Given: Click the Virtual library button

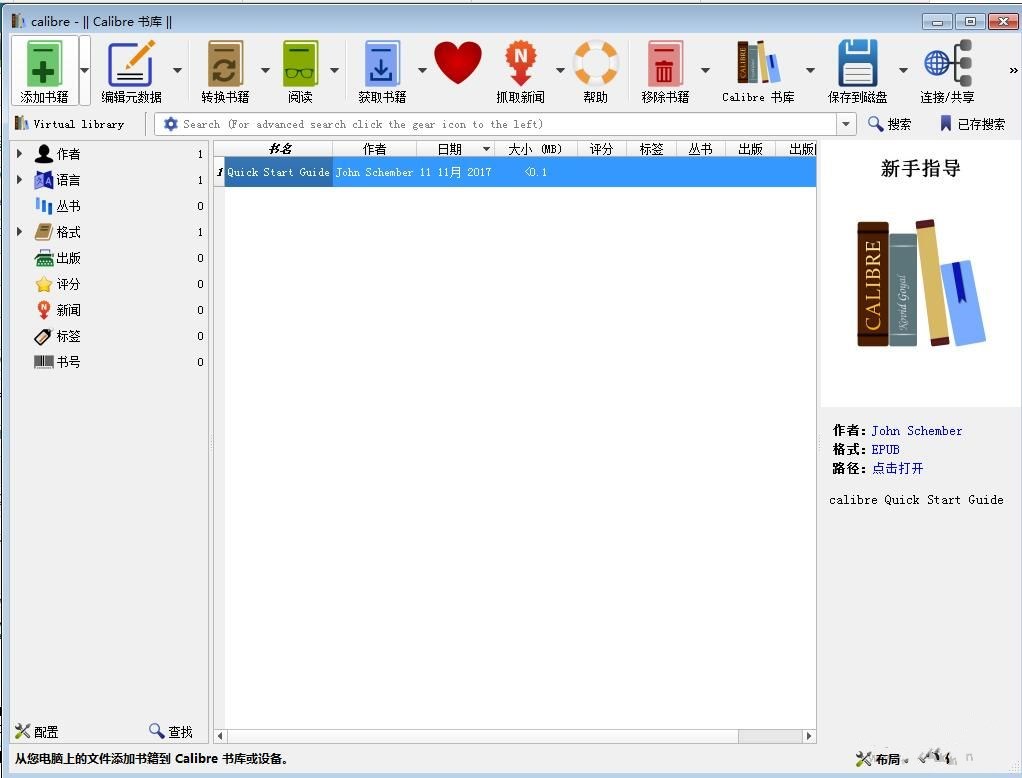Looking at the screenshot, I should (x=70, y=124).
